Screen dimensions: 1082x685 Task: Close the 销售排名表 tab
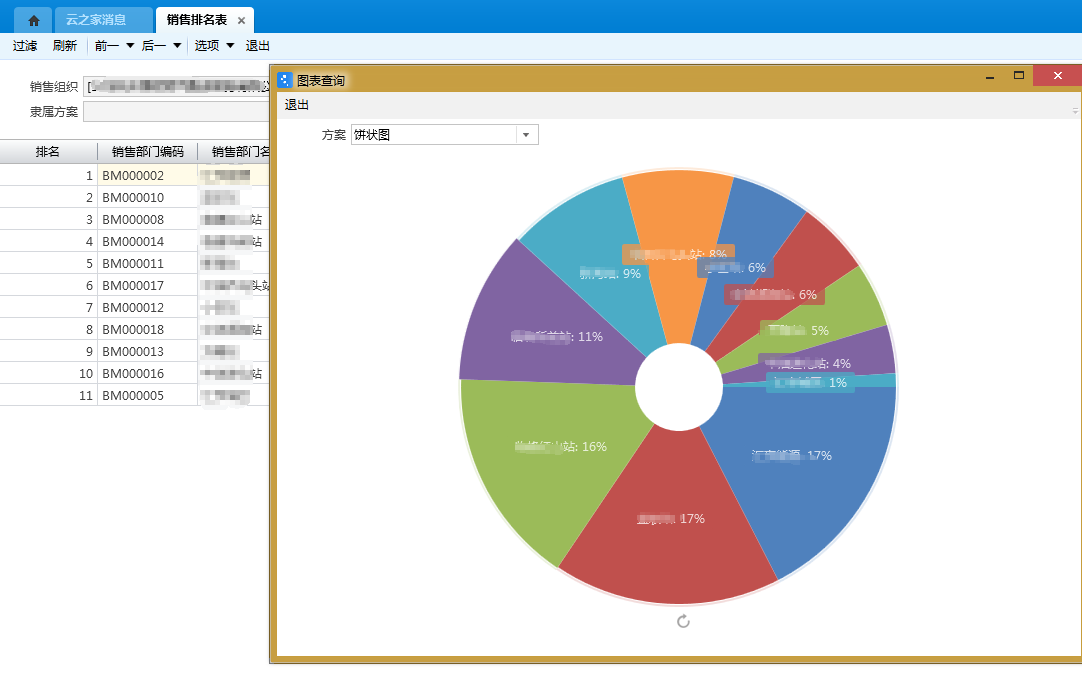[x=241, y=20]
